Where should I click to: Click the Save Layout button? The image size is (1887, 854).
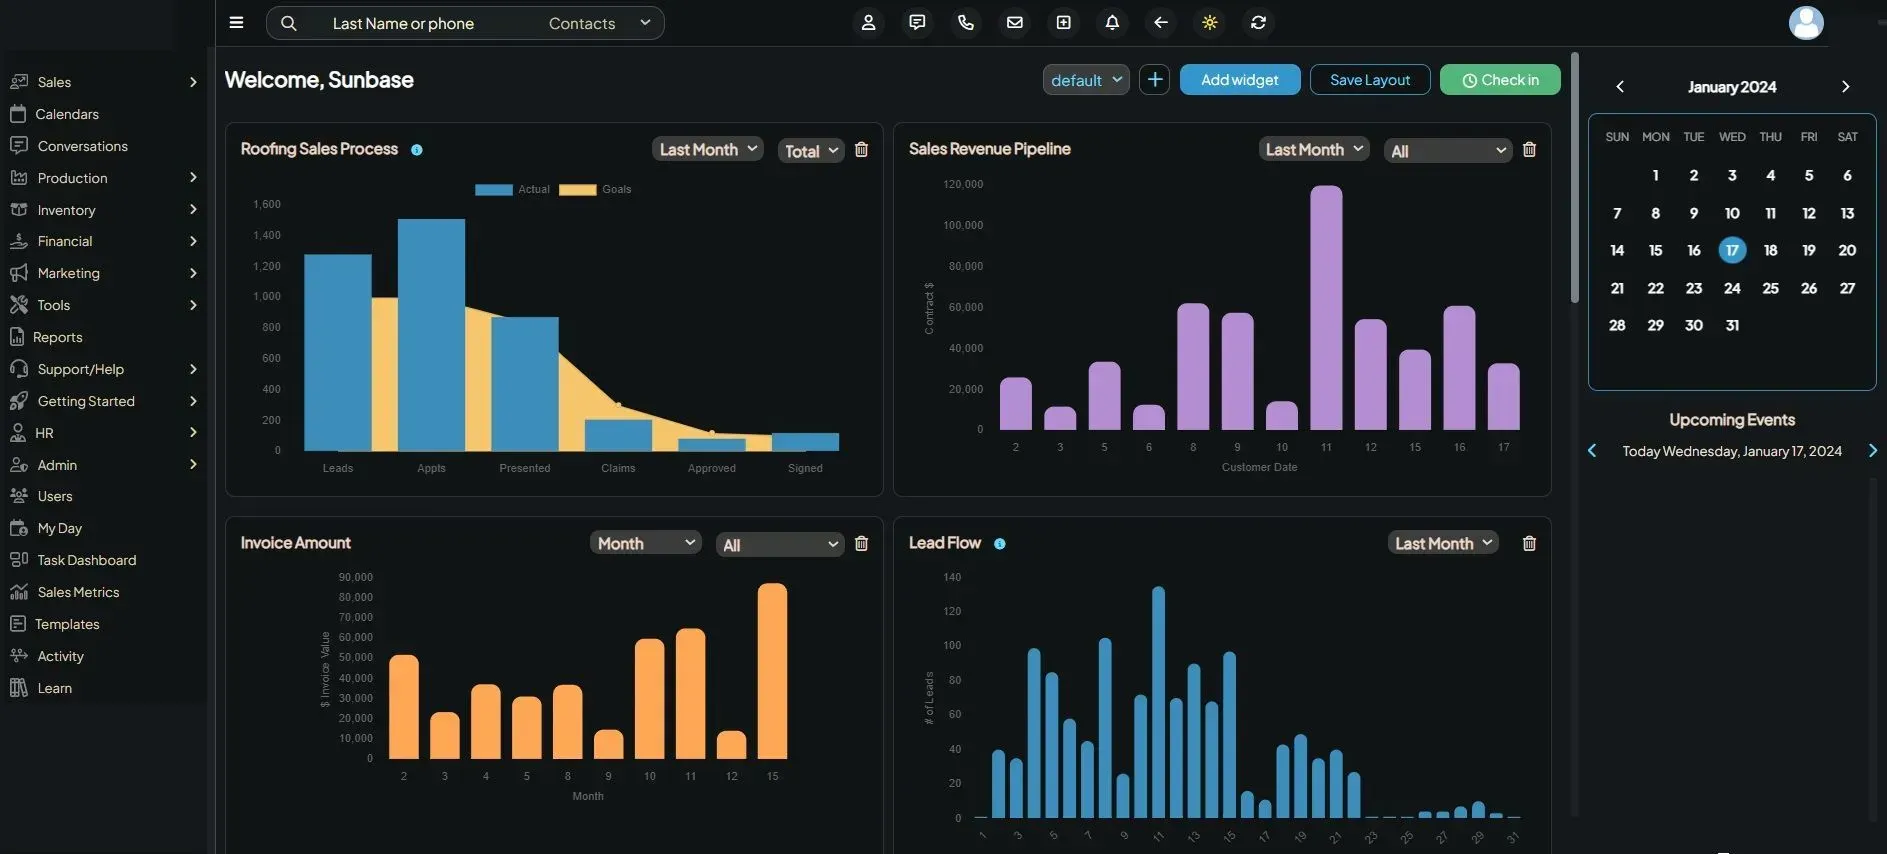point(1370,80)
